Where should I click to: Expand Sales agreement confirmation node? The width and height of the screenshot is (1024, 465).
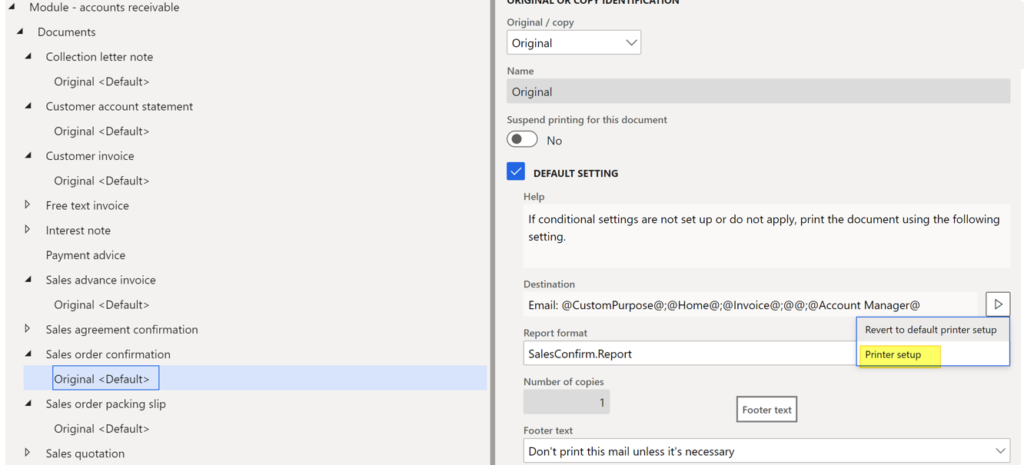28,329
